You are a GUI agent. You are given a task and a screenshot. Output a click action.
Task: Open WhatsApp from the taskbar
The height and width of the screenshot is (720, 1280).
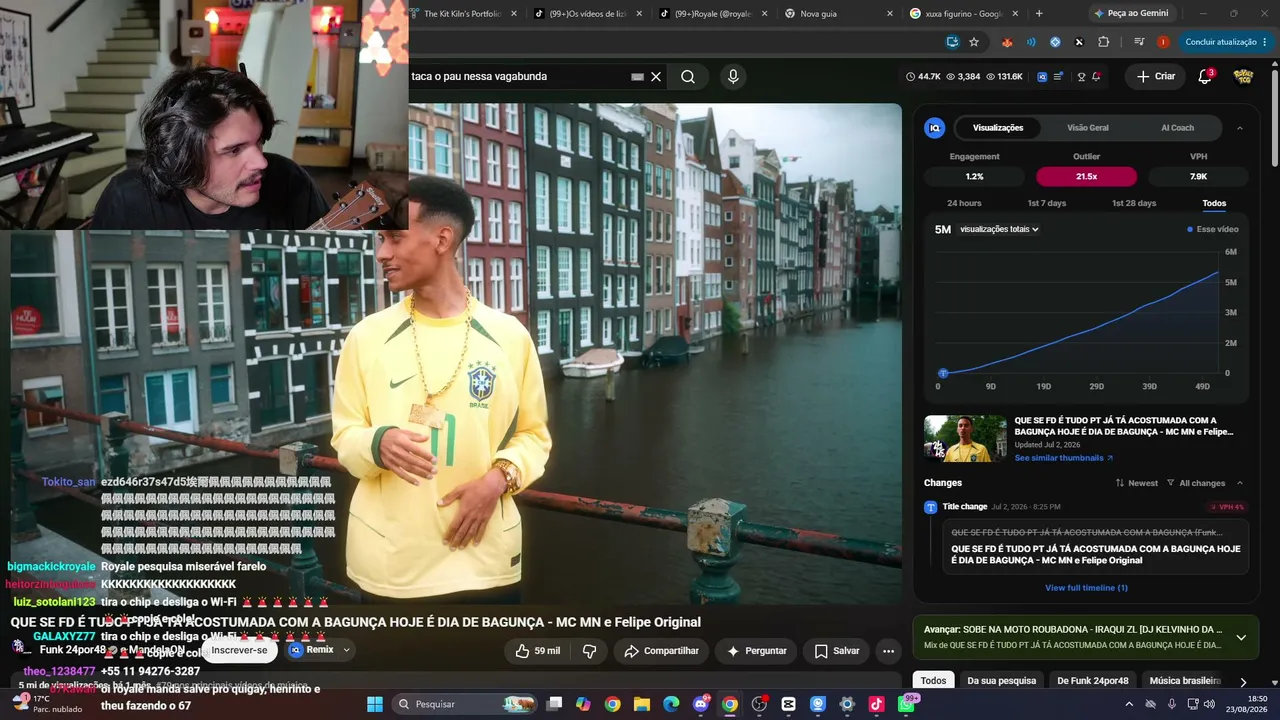(x=906, y=704)
